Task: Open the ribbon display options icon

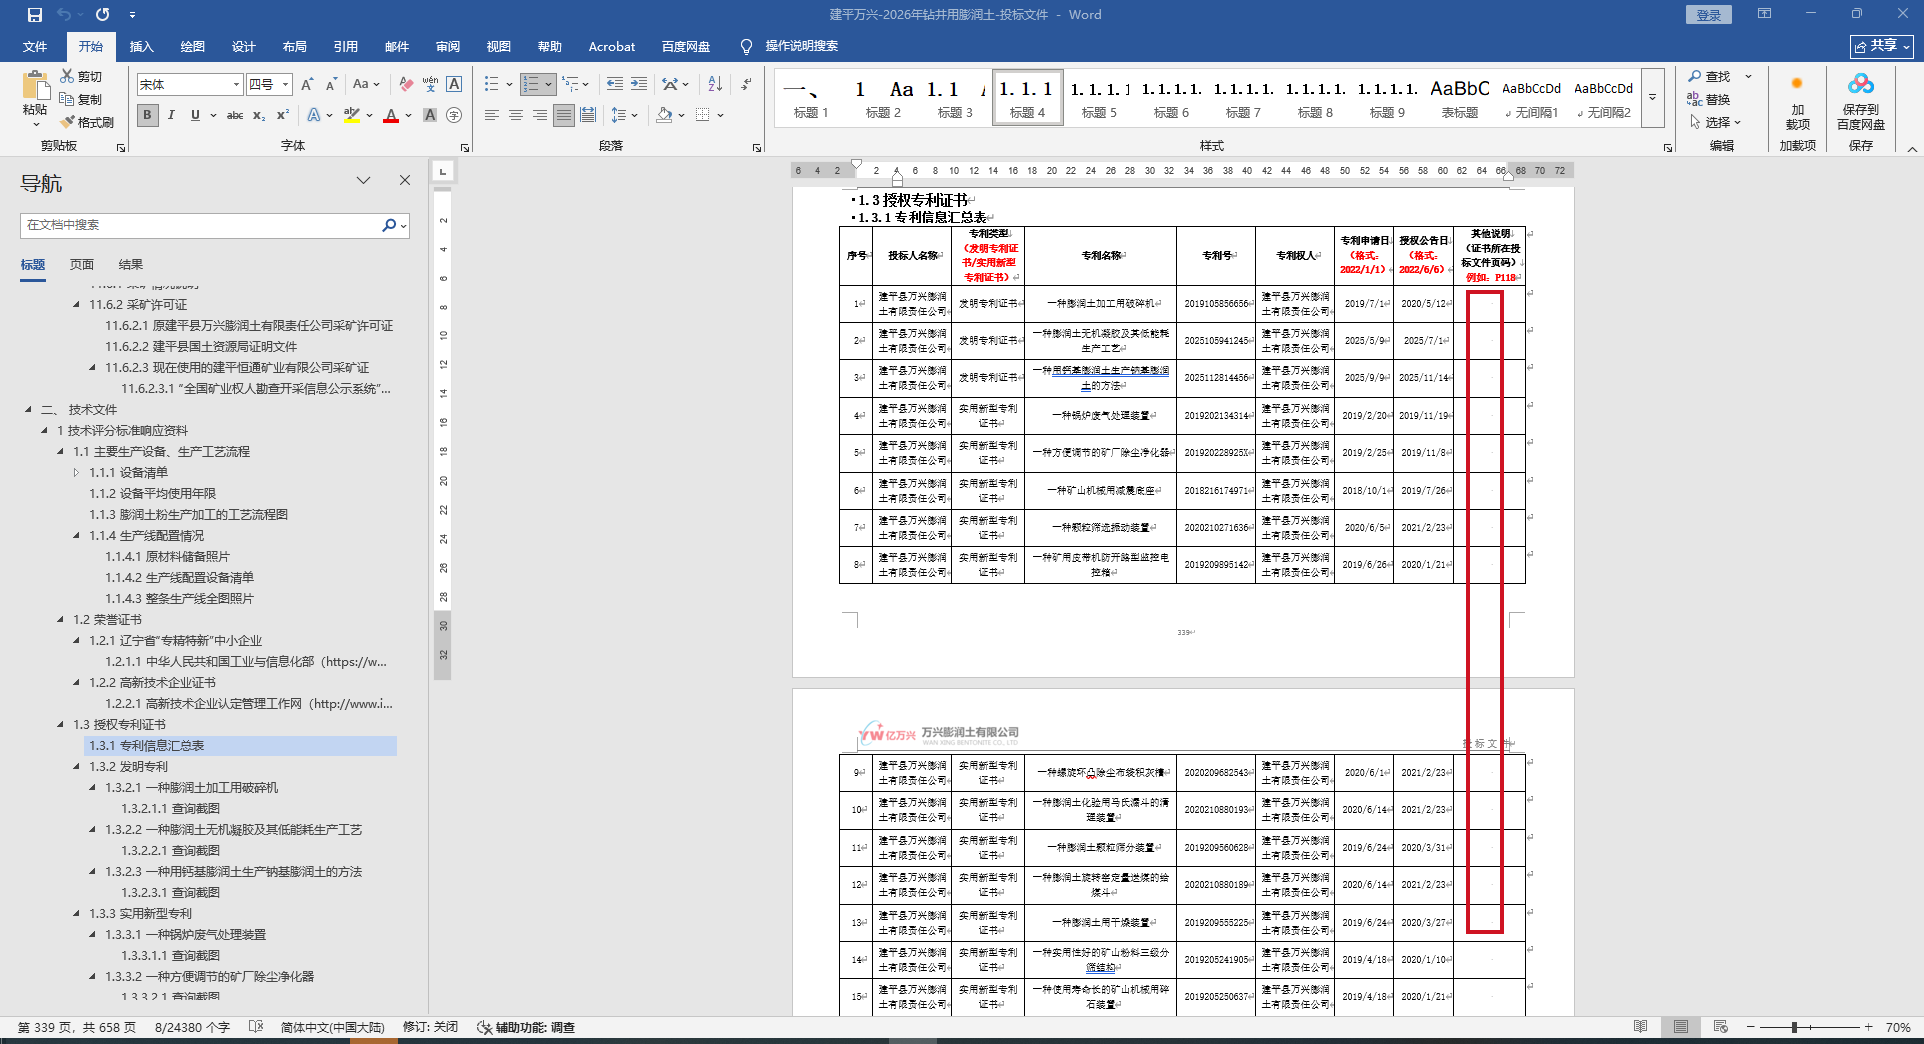Action: pyautogui.click(x=1764, y=14)
